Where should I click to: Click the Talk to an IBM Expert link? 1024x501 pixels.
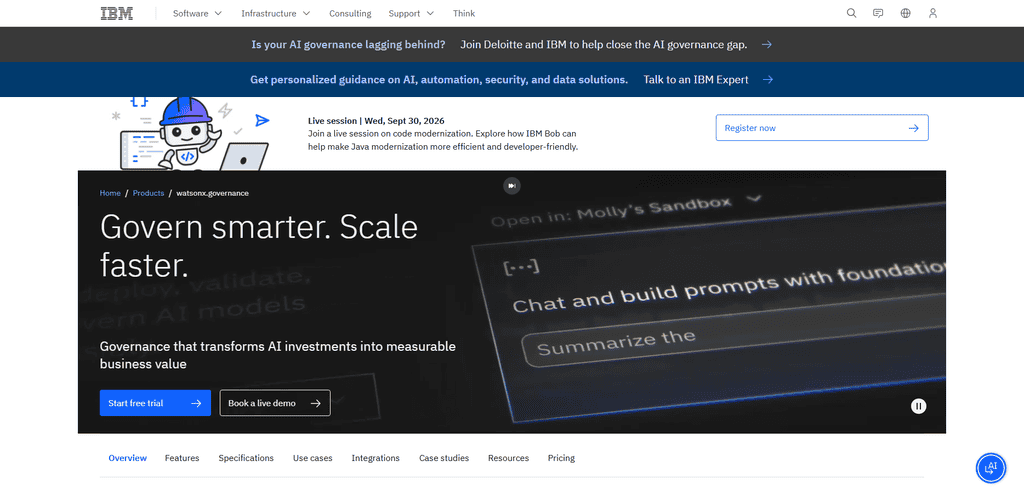click(x=696, y=80)
